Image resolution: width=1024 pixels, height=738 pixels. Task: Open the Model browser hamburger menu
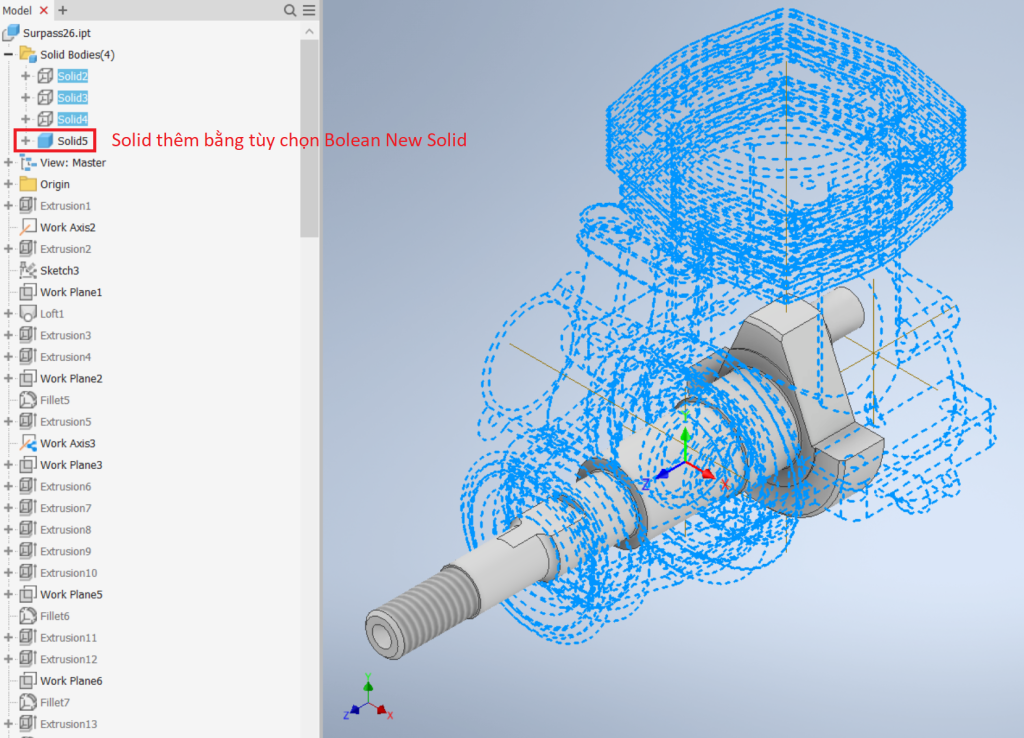[308, 10]
